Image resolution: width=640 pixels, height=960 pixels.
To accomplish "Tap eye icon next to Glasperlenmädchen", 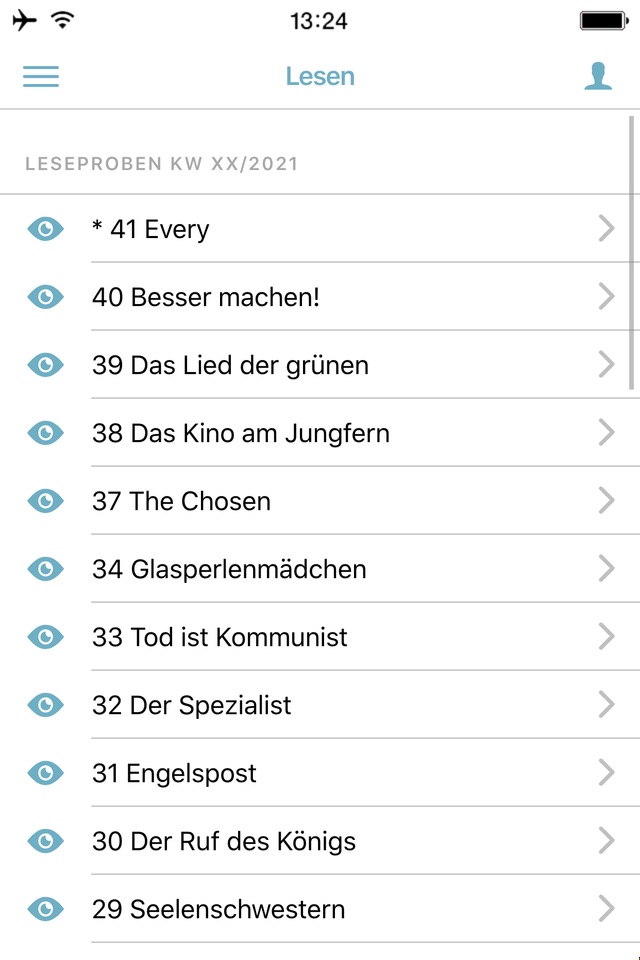I will 45,569.
